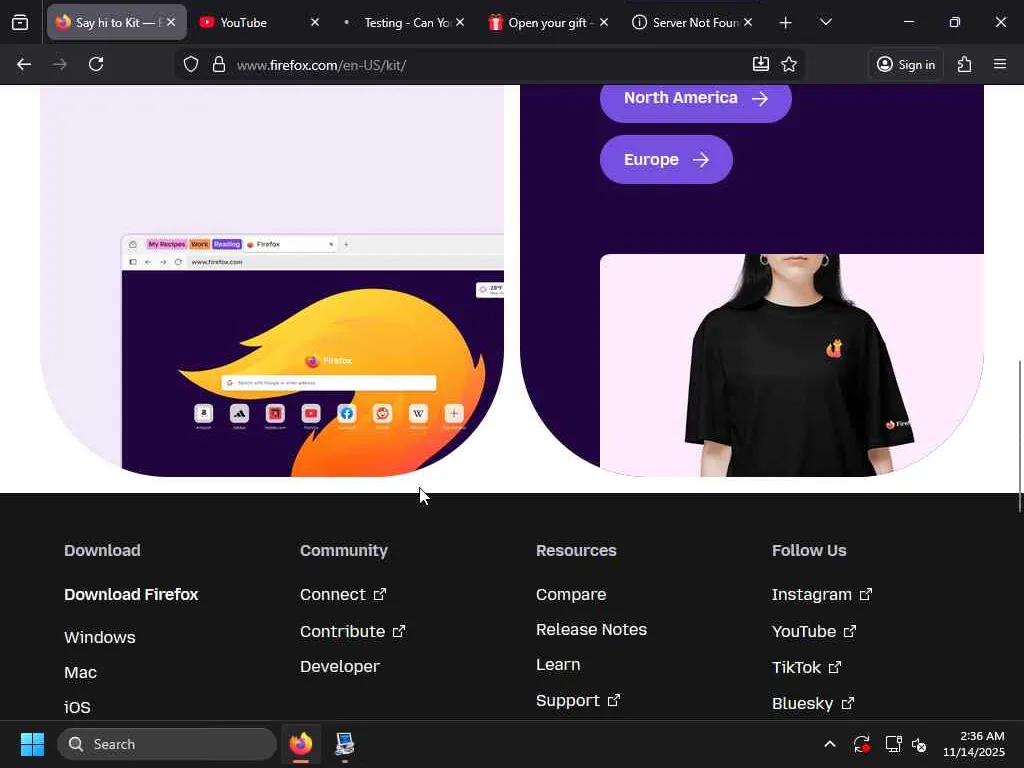Open the YouTube follow link in footer
Image resolution: width=1024 pixels, height=768 pixels.
click(x=814, y=632)
